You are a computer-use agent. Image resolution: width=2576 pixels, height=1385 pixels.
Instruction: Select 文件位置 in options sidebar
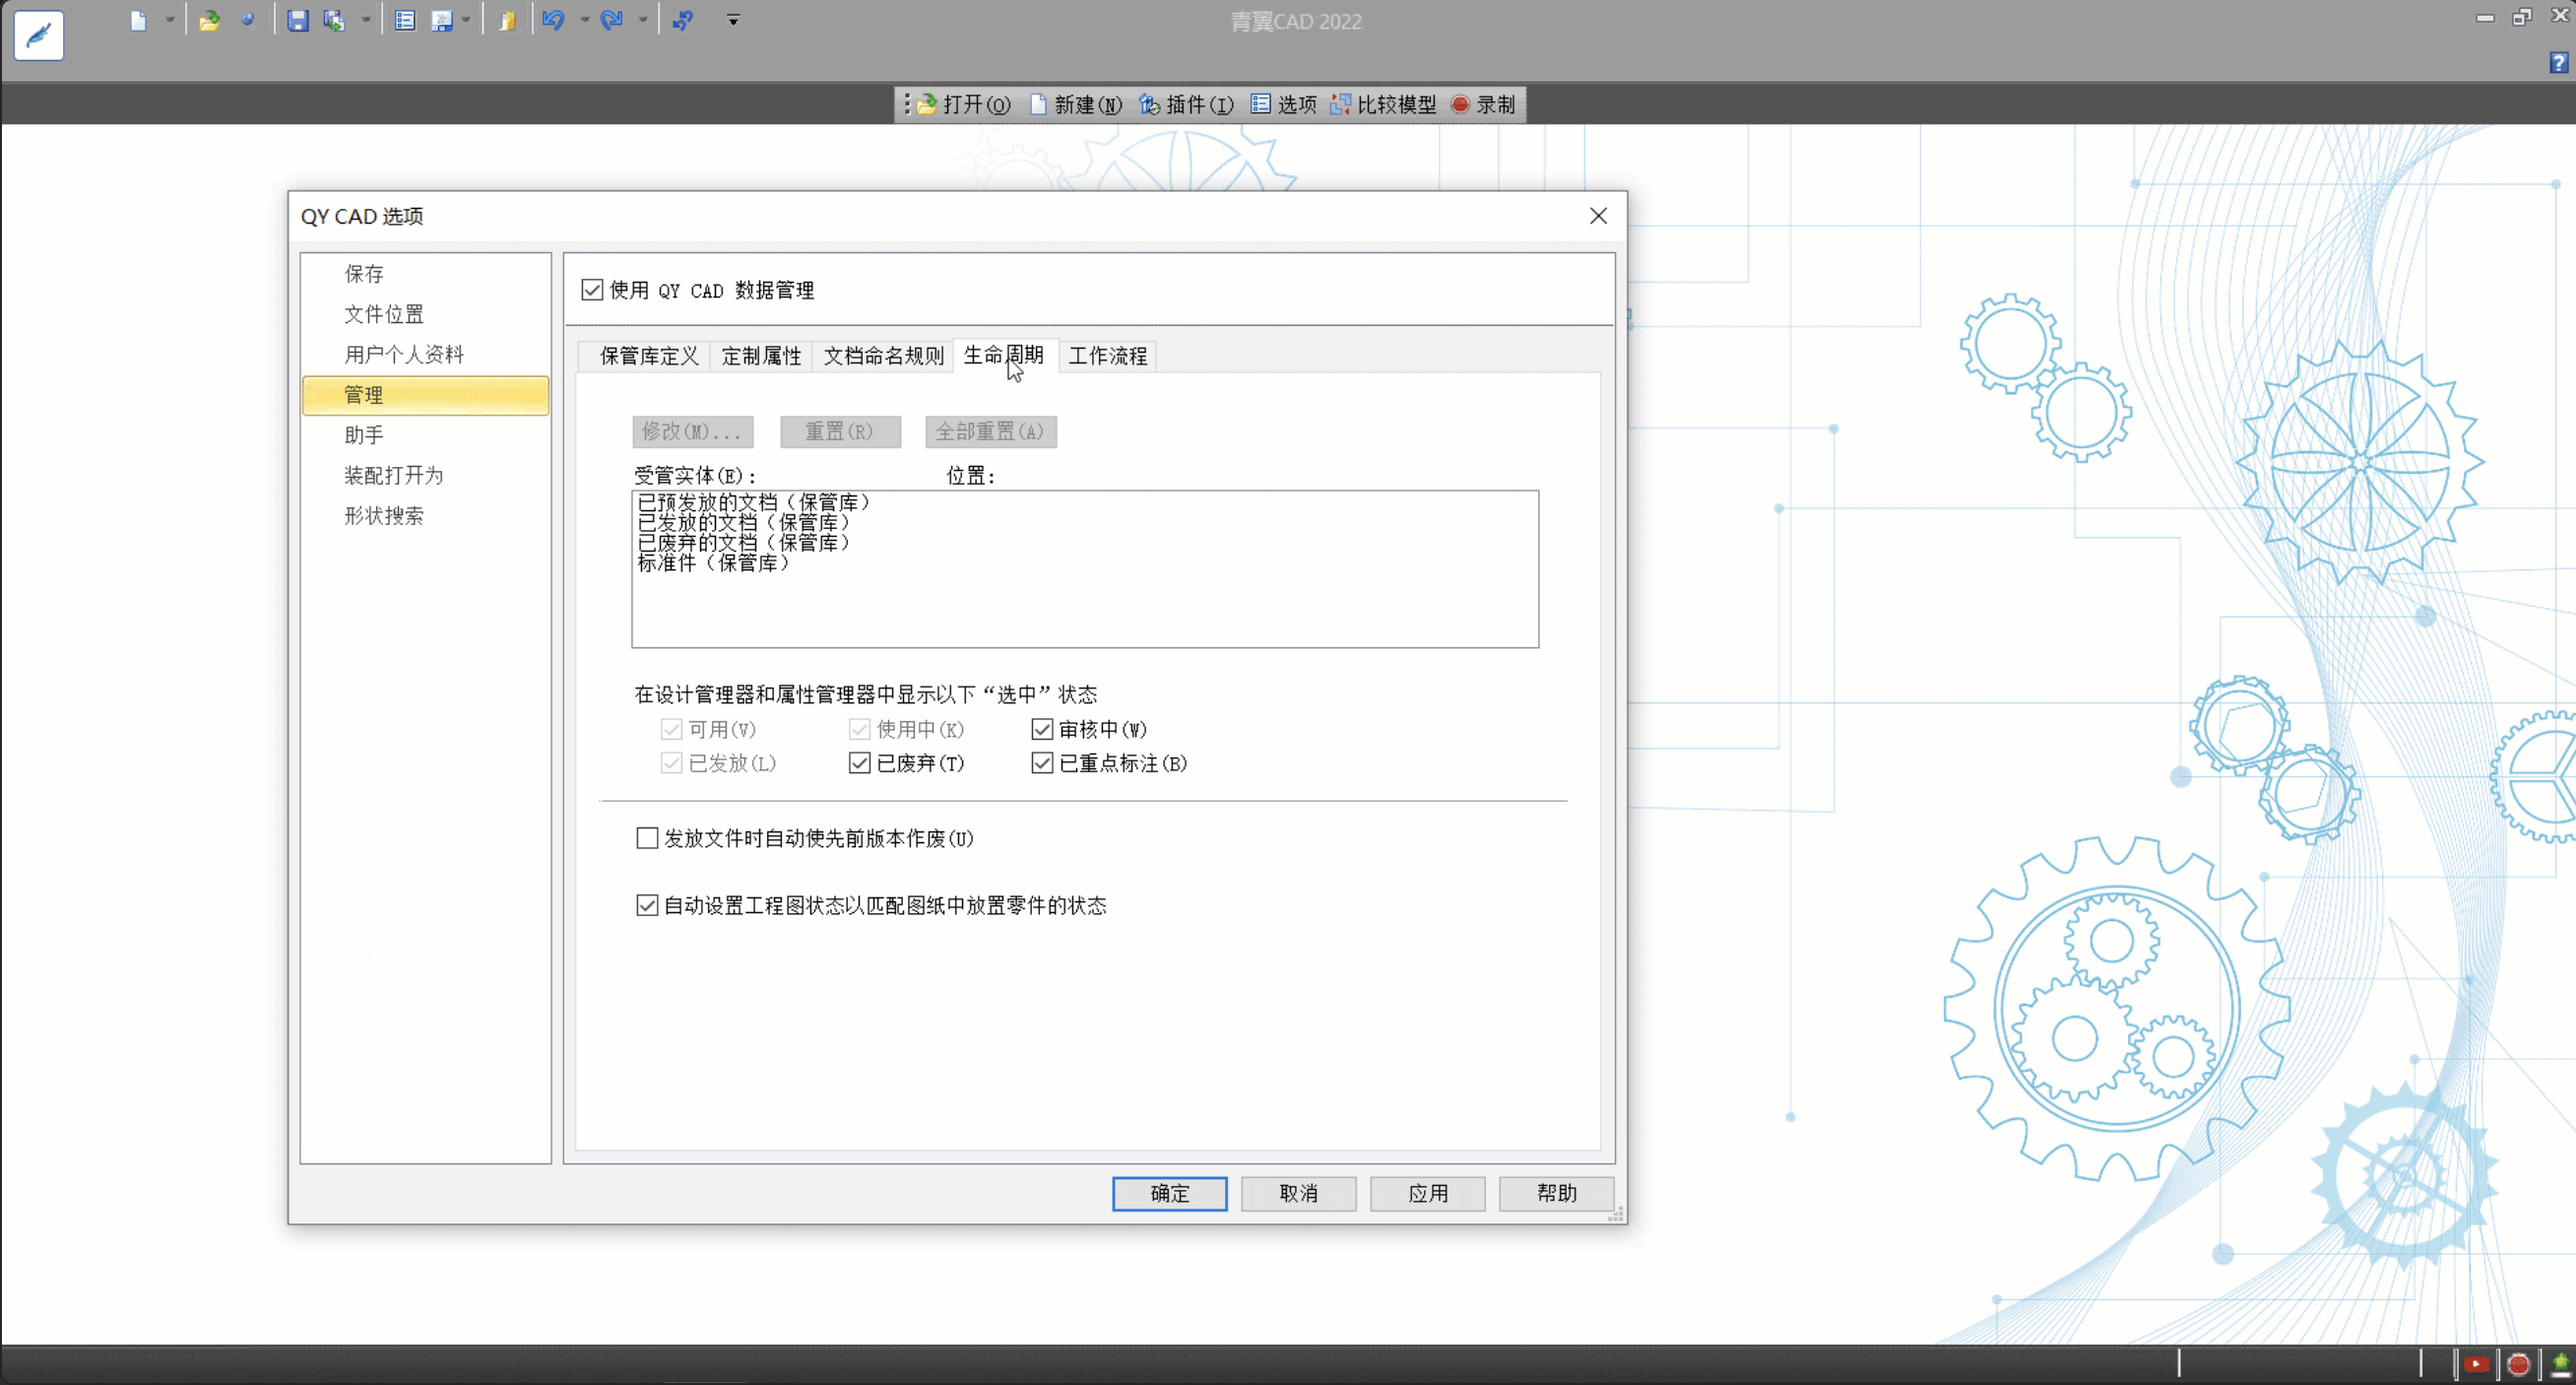pyautogui.click(x=426, y=314)
